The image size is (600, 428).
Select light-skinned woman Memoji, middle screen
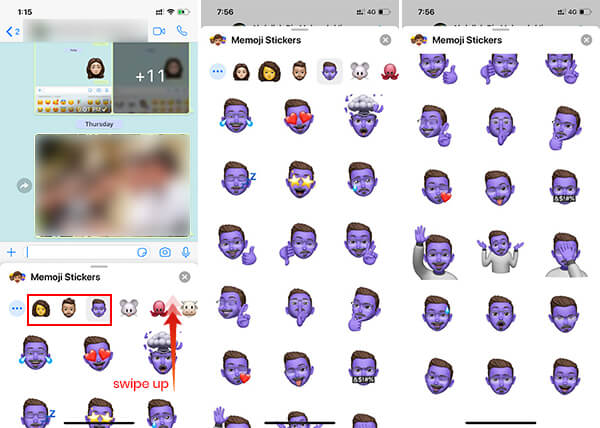click(x=241, y=72)
